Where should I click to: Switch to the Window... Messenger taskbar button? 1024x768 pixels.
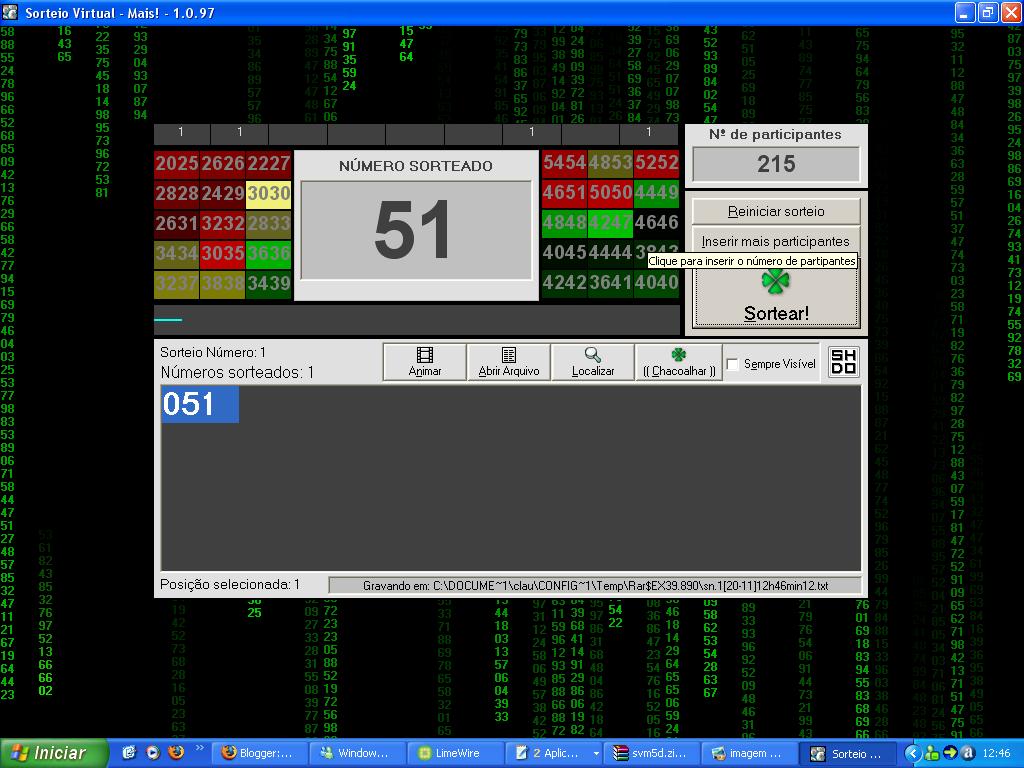click(358, 753)
